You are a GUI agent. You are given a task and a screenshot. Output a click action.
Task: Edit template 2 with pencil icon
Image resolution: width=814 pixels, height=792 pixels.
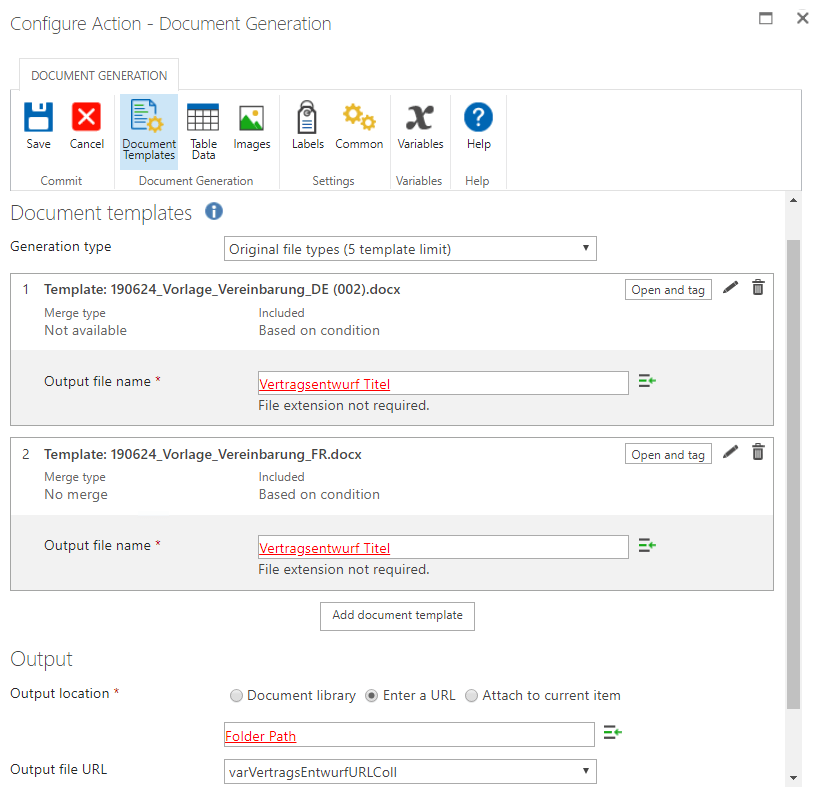click(x=730, y=452)
